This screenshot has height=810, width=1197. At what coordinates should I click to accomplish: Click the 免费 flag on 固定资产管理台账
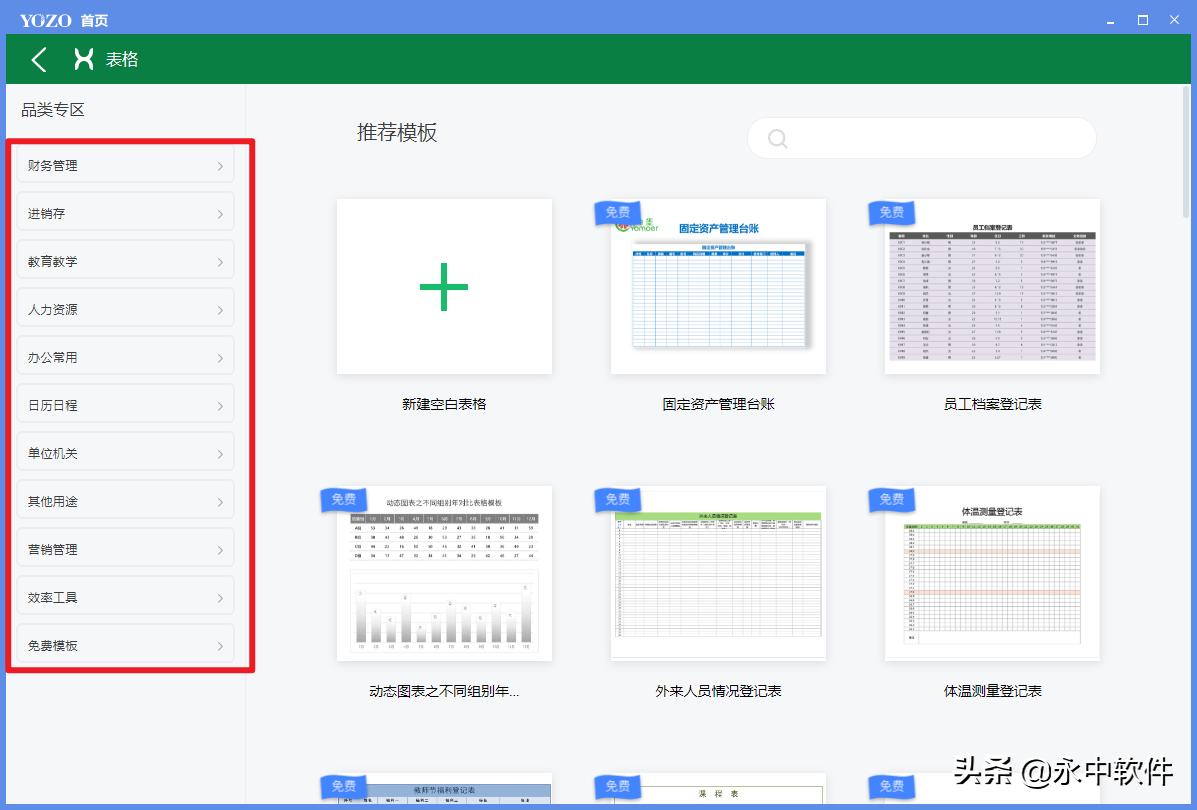(616, 212)
